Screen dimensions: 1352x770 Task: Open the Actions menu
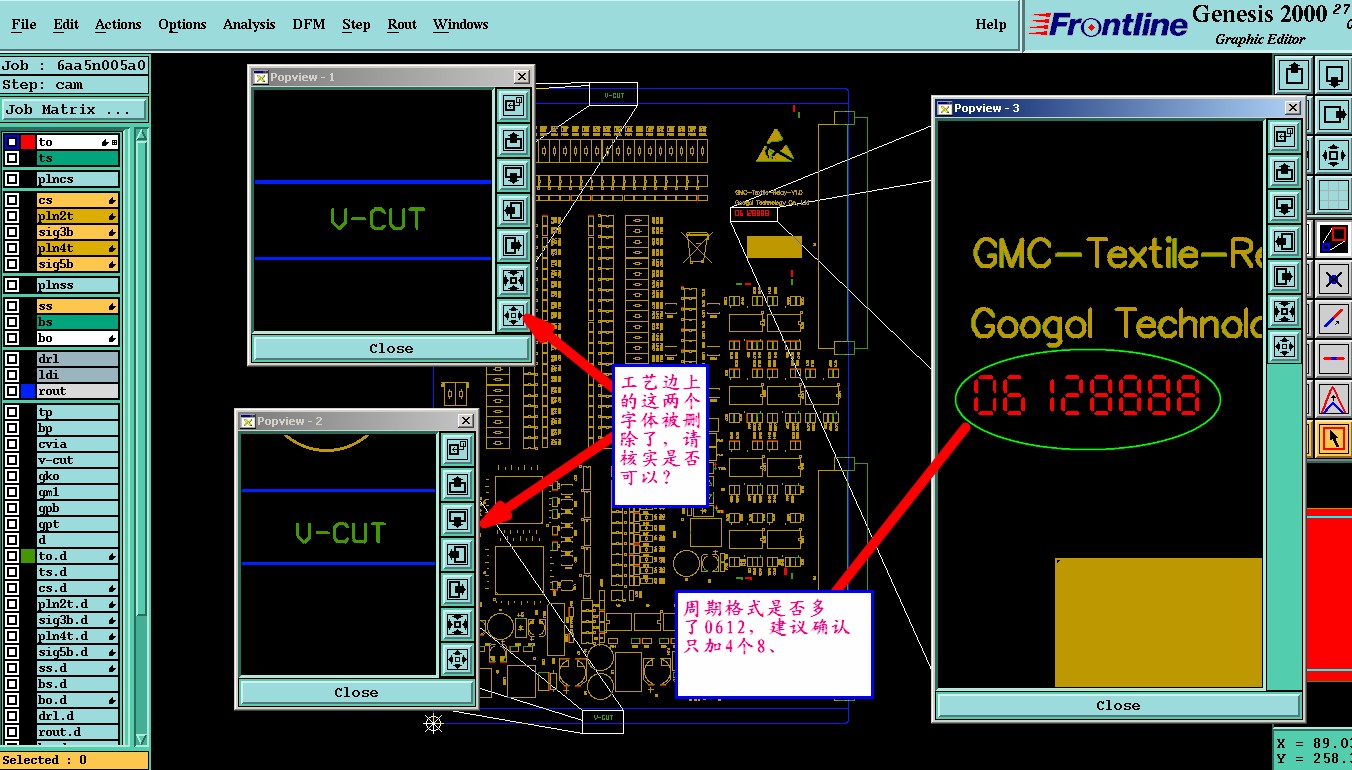tap(118, 24)
